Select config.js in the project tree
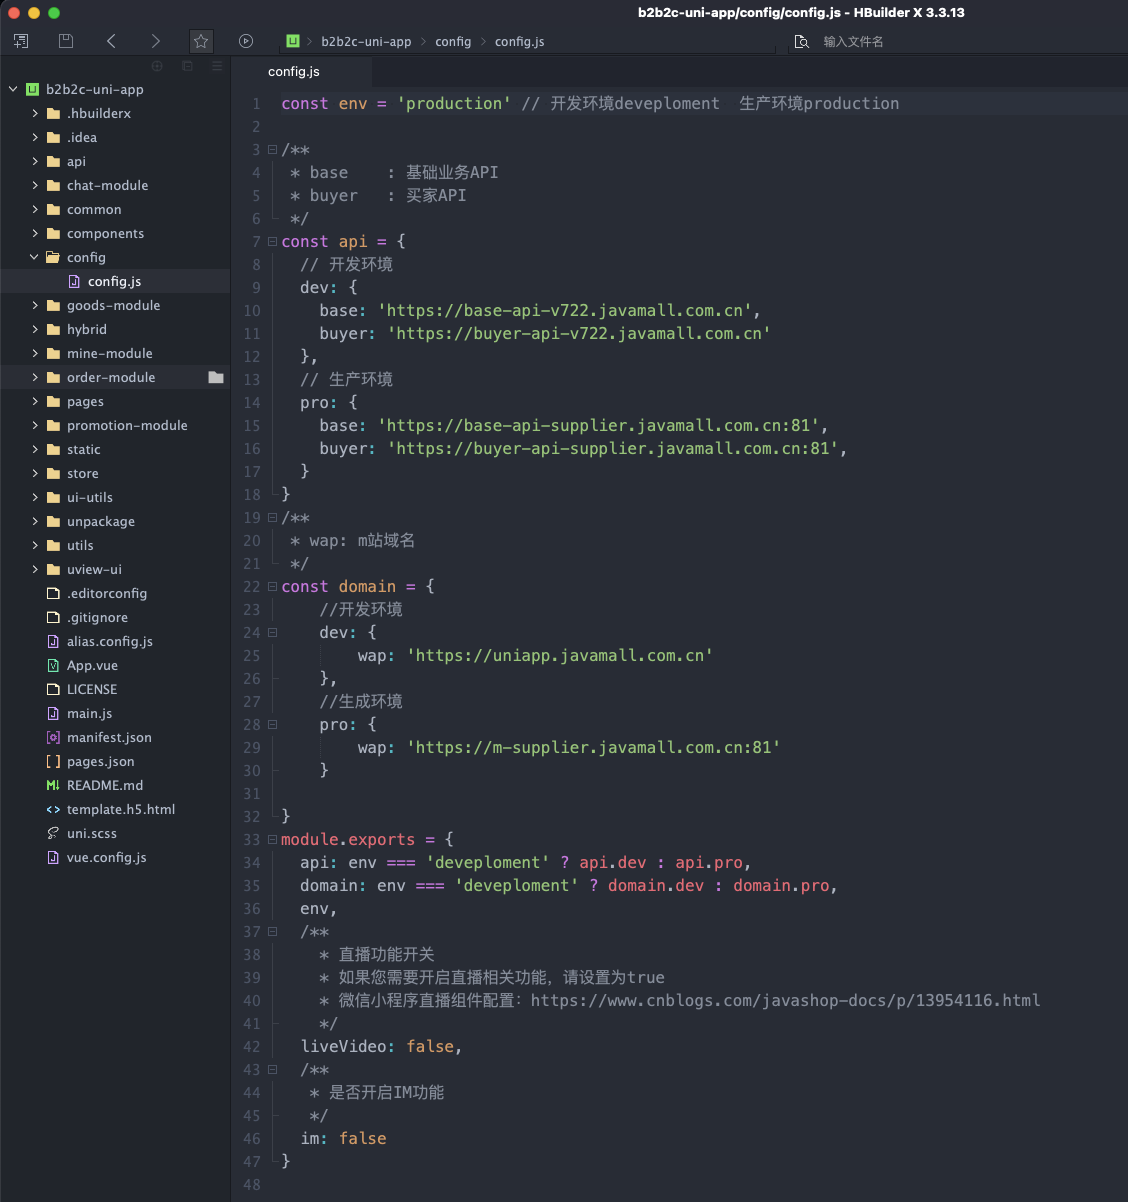The height and width of the screenshot is (1202, 1128). tap(115, 281)
